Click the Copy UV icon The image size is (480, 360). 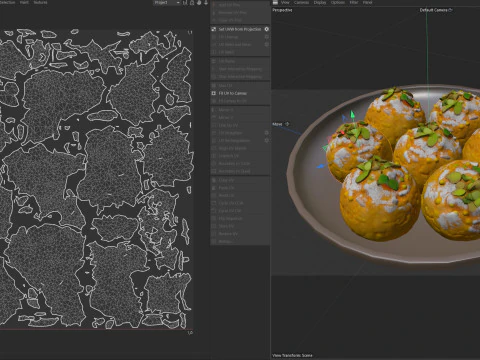214,180
